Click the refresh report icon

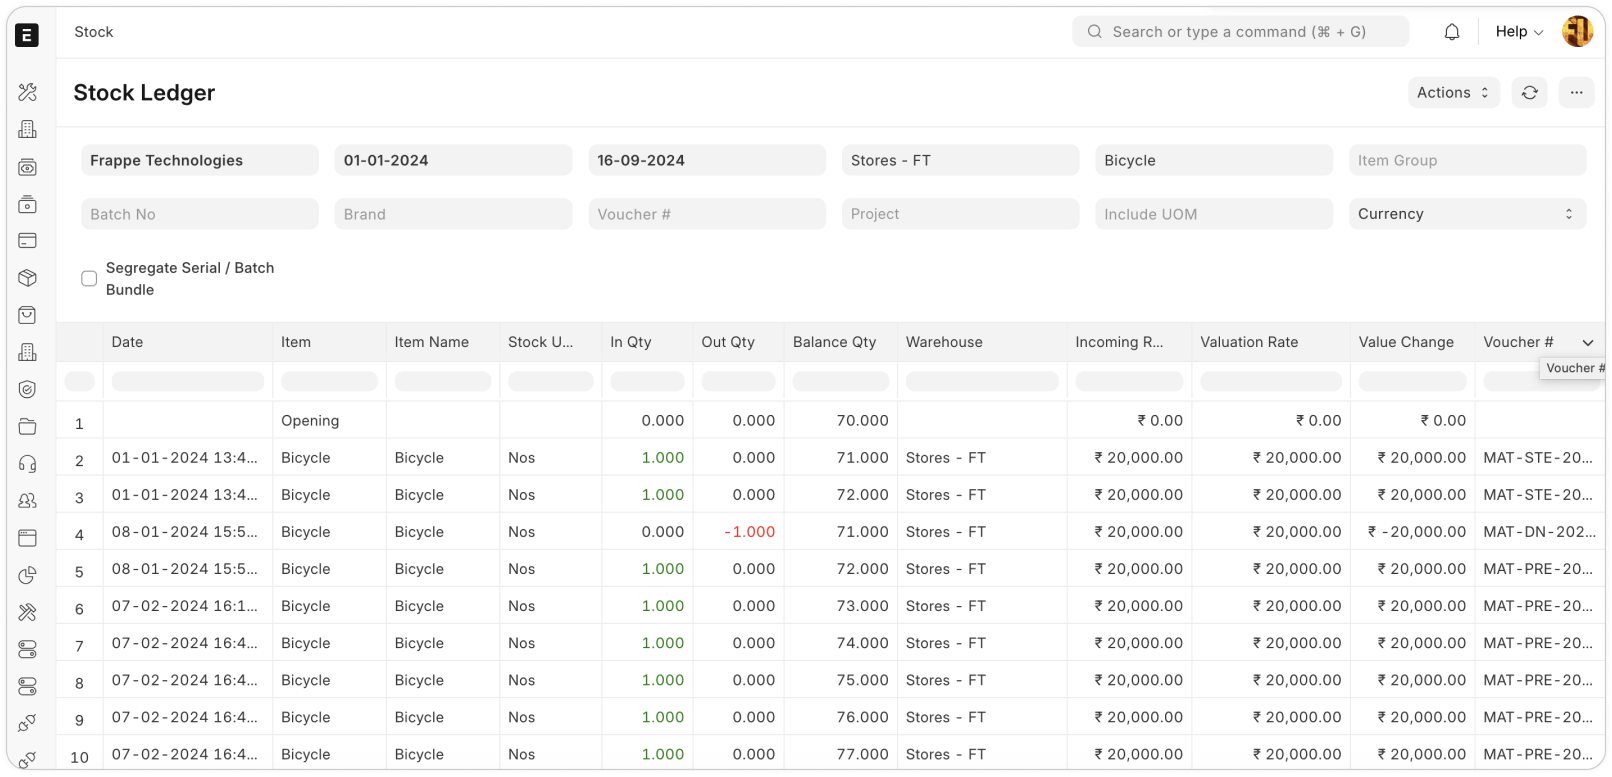pos(1529,93)
